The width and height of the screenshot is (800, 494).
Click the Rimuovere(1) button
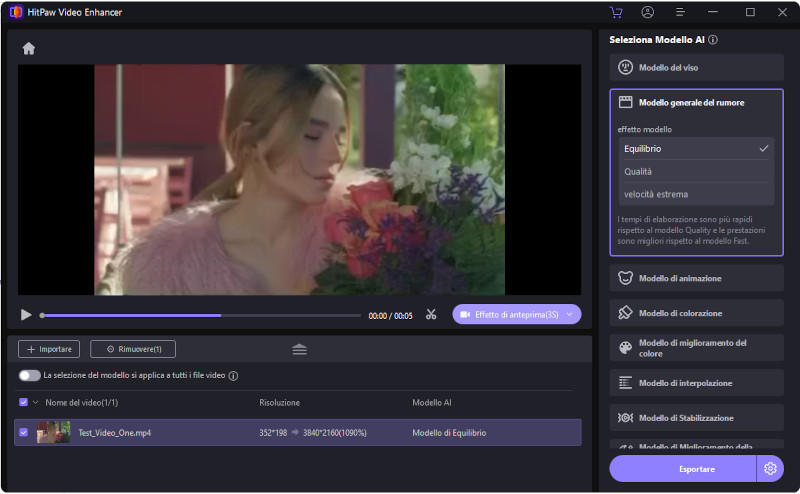[x=133, y=349]
